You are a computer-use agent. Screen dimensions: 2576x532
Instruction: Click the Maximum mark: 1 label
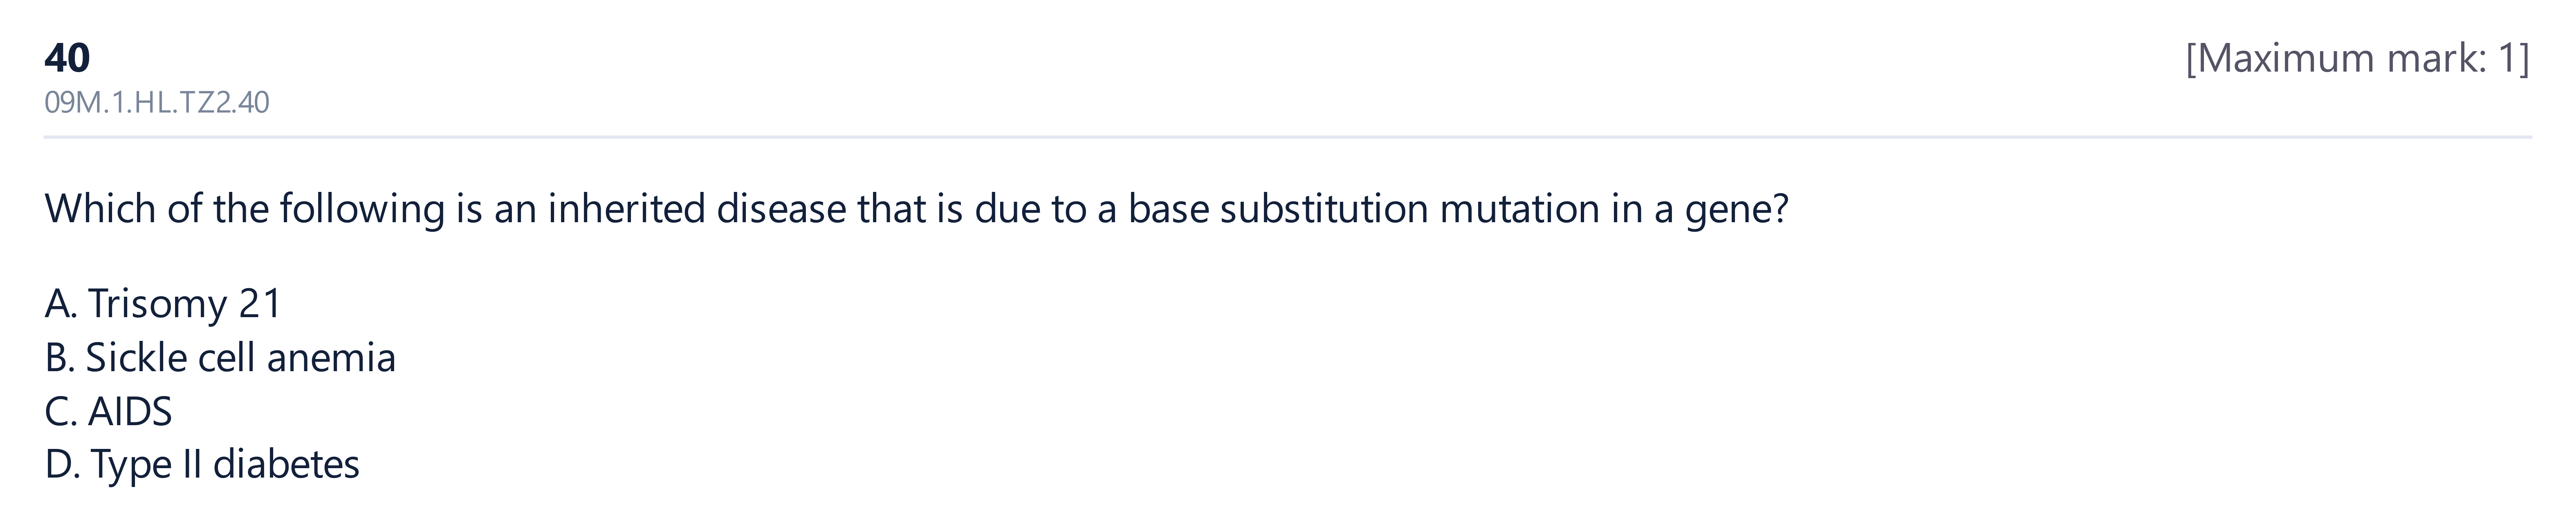(x=2357, y=59)
